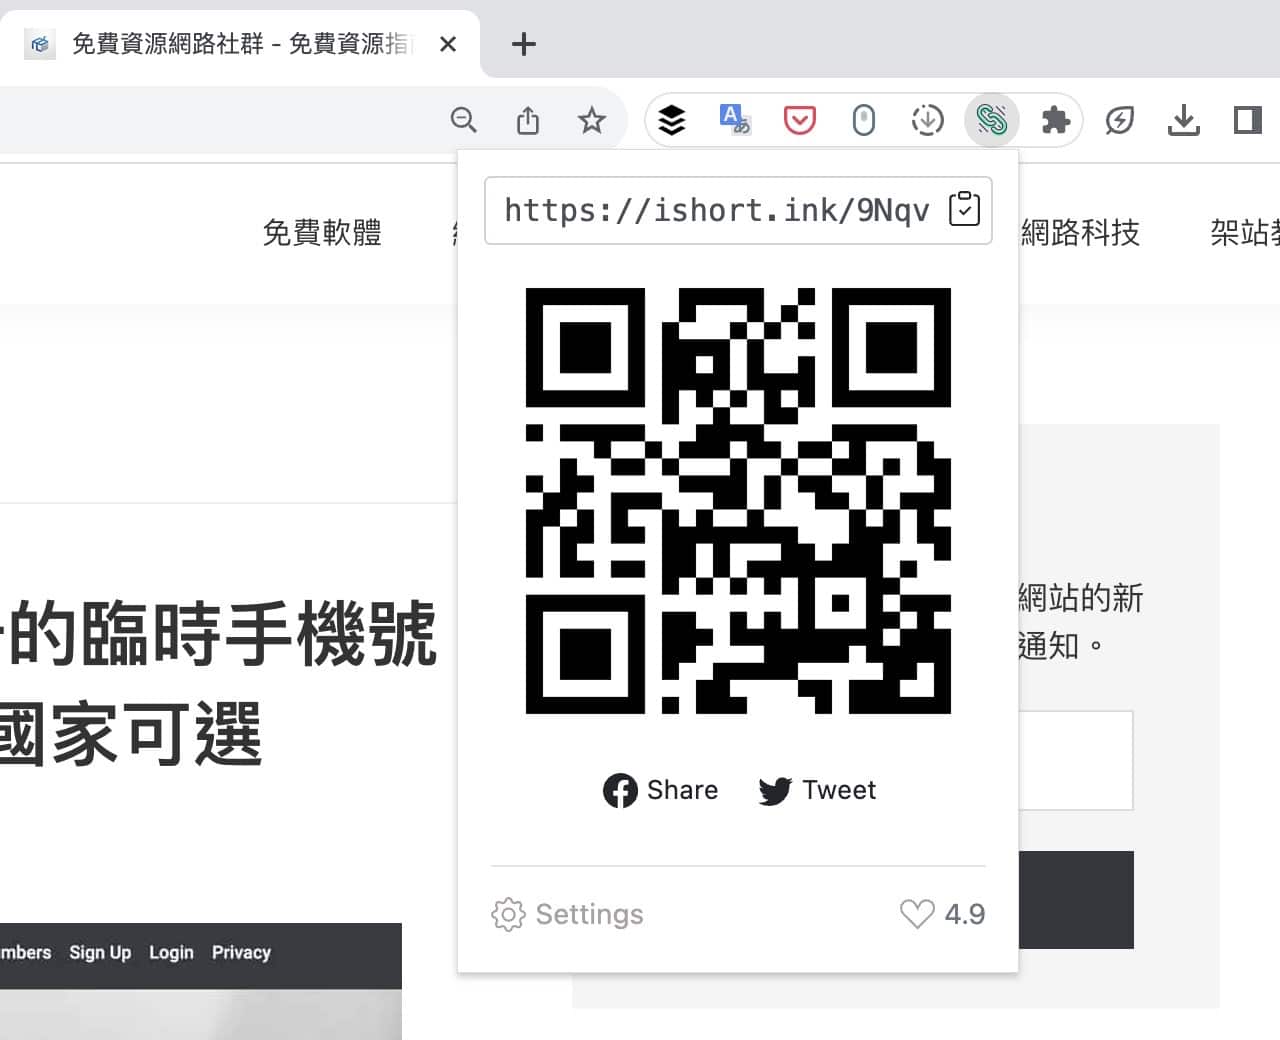The image size is (1280, 1040).
Task: Click the Facebook logo icon
Action: pyautogui.click(x=620, y=791)
